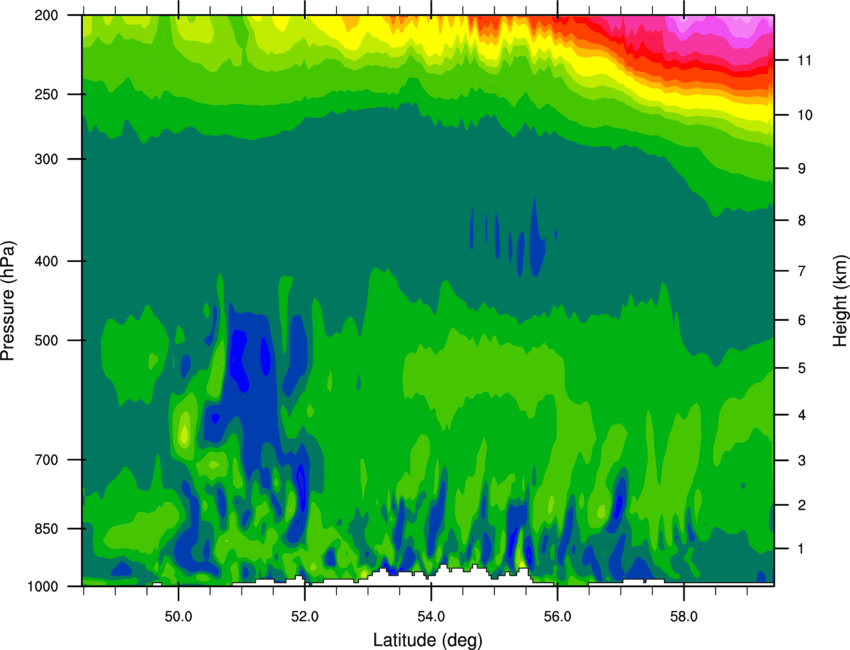
Task: Select the 500 pressure tick label
Action: tap(46, 340)
